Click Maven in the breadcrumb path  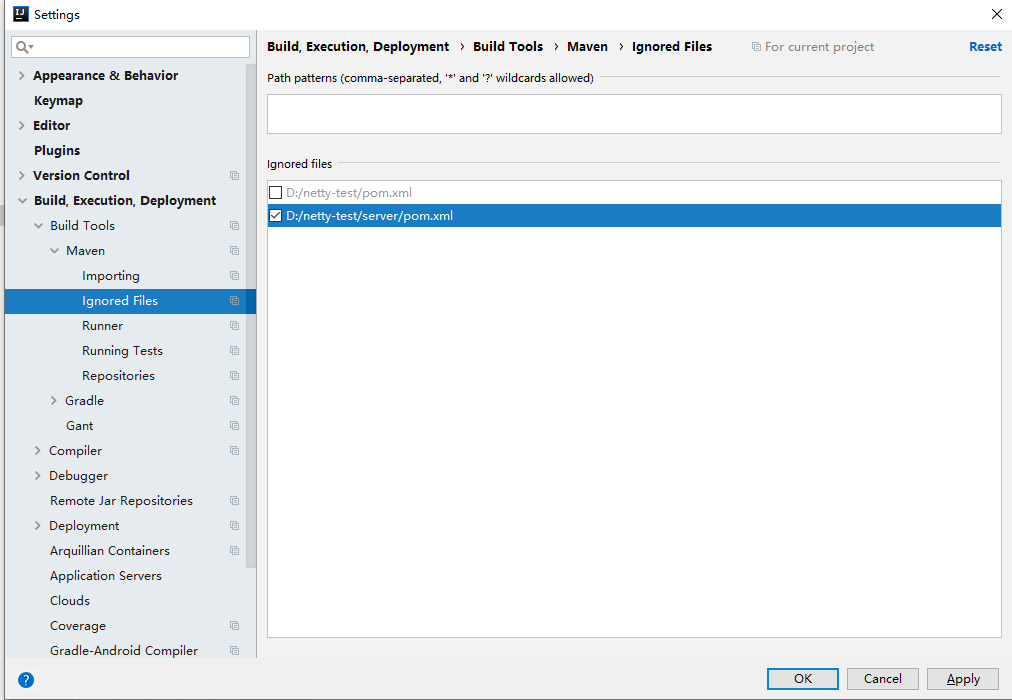click(x=587, y=47)
